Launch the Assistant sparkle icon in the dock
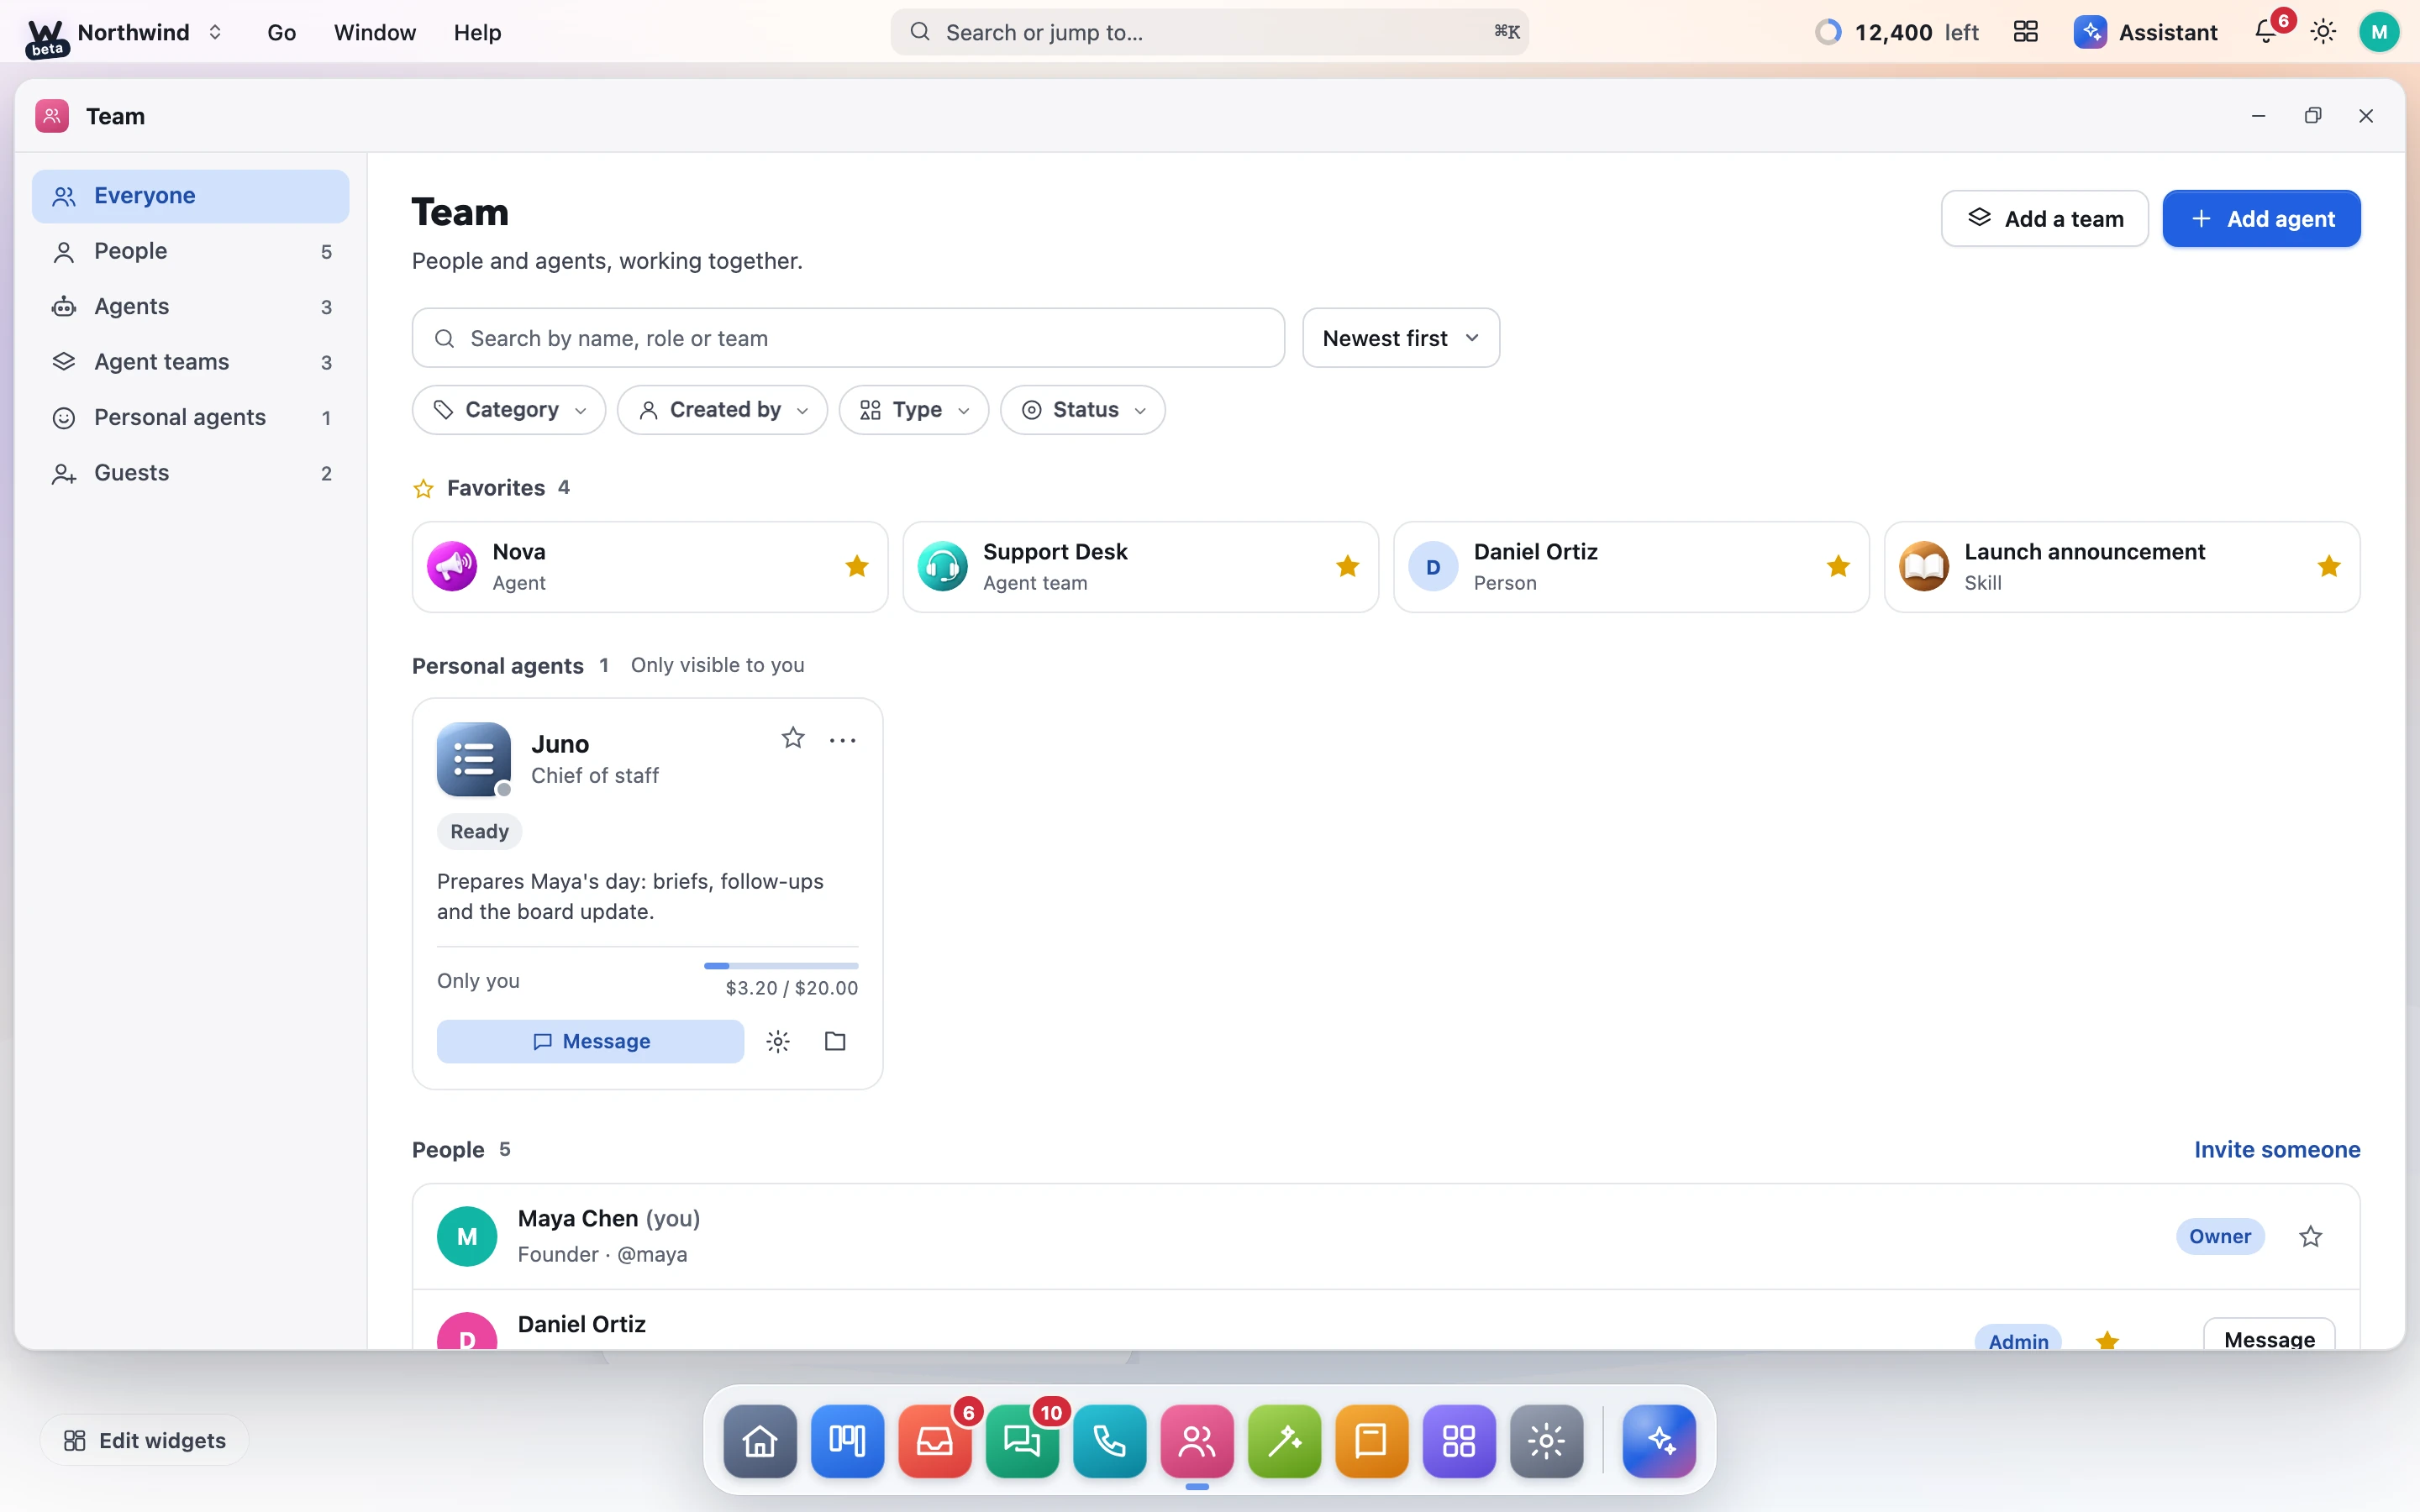The image size is (2420, 1512). pos(1659,1440)
